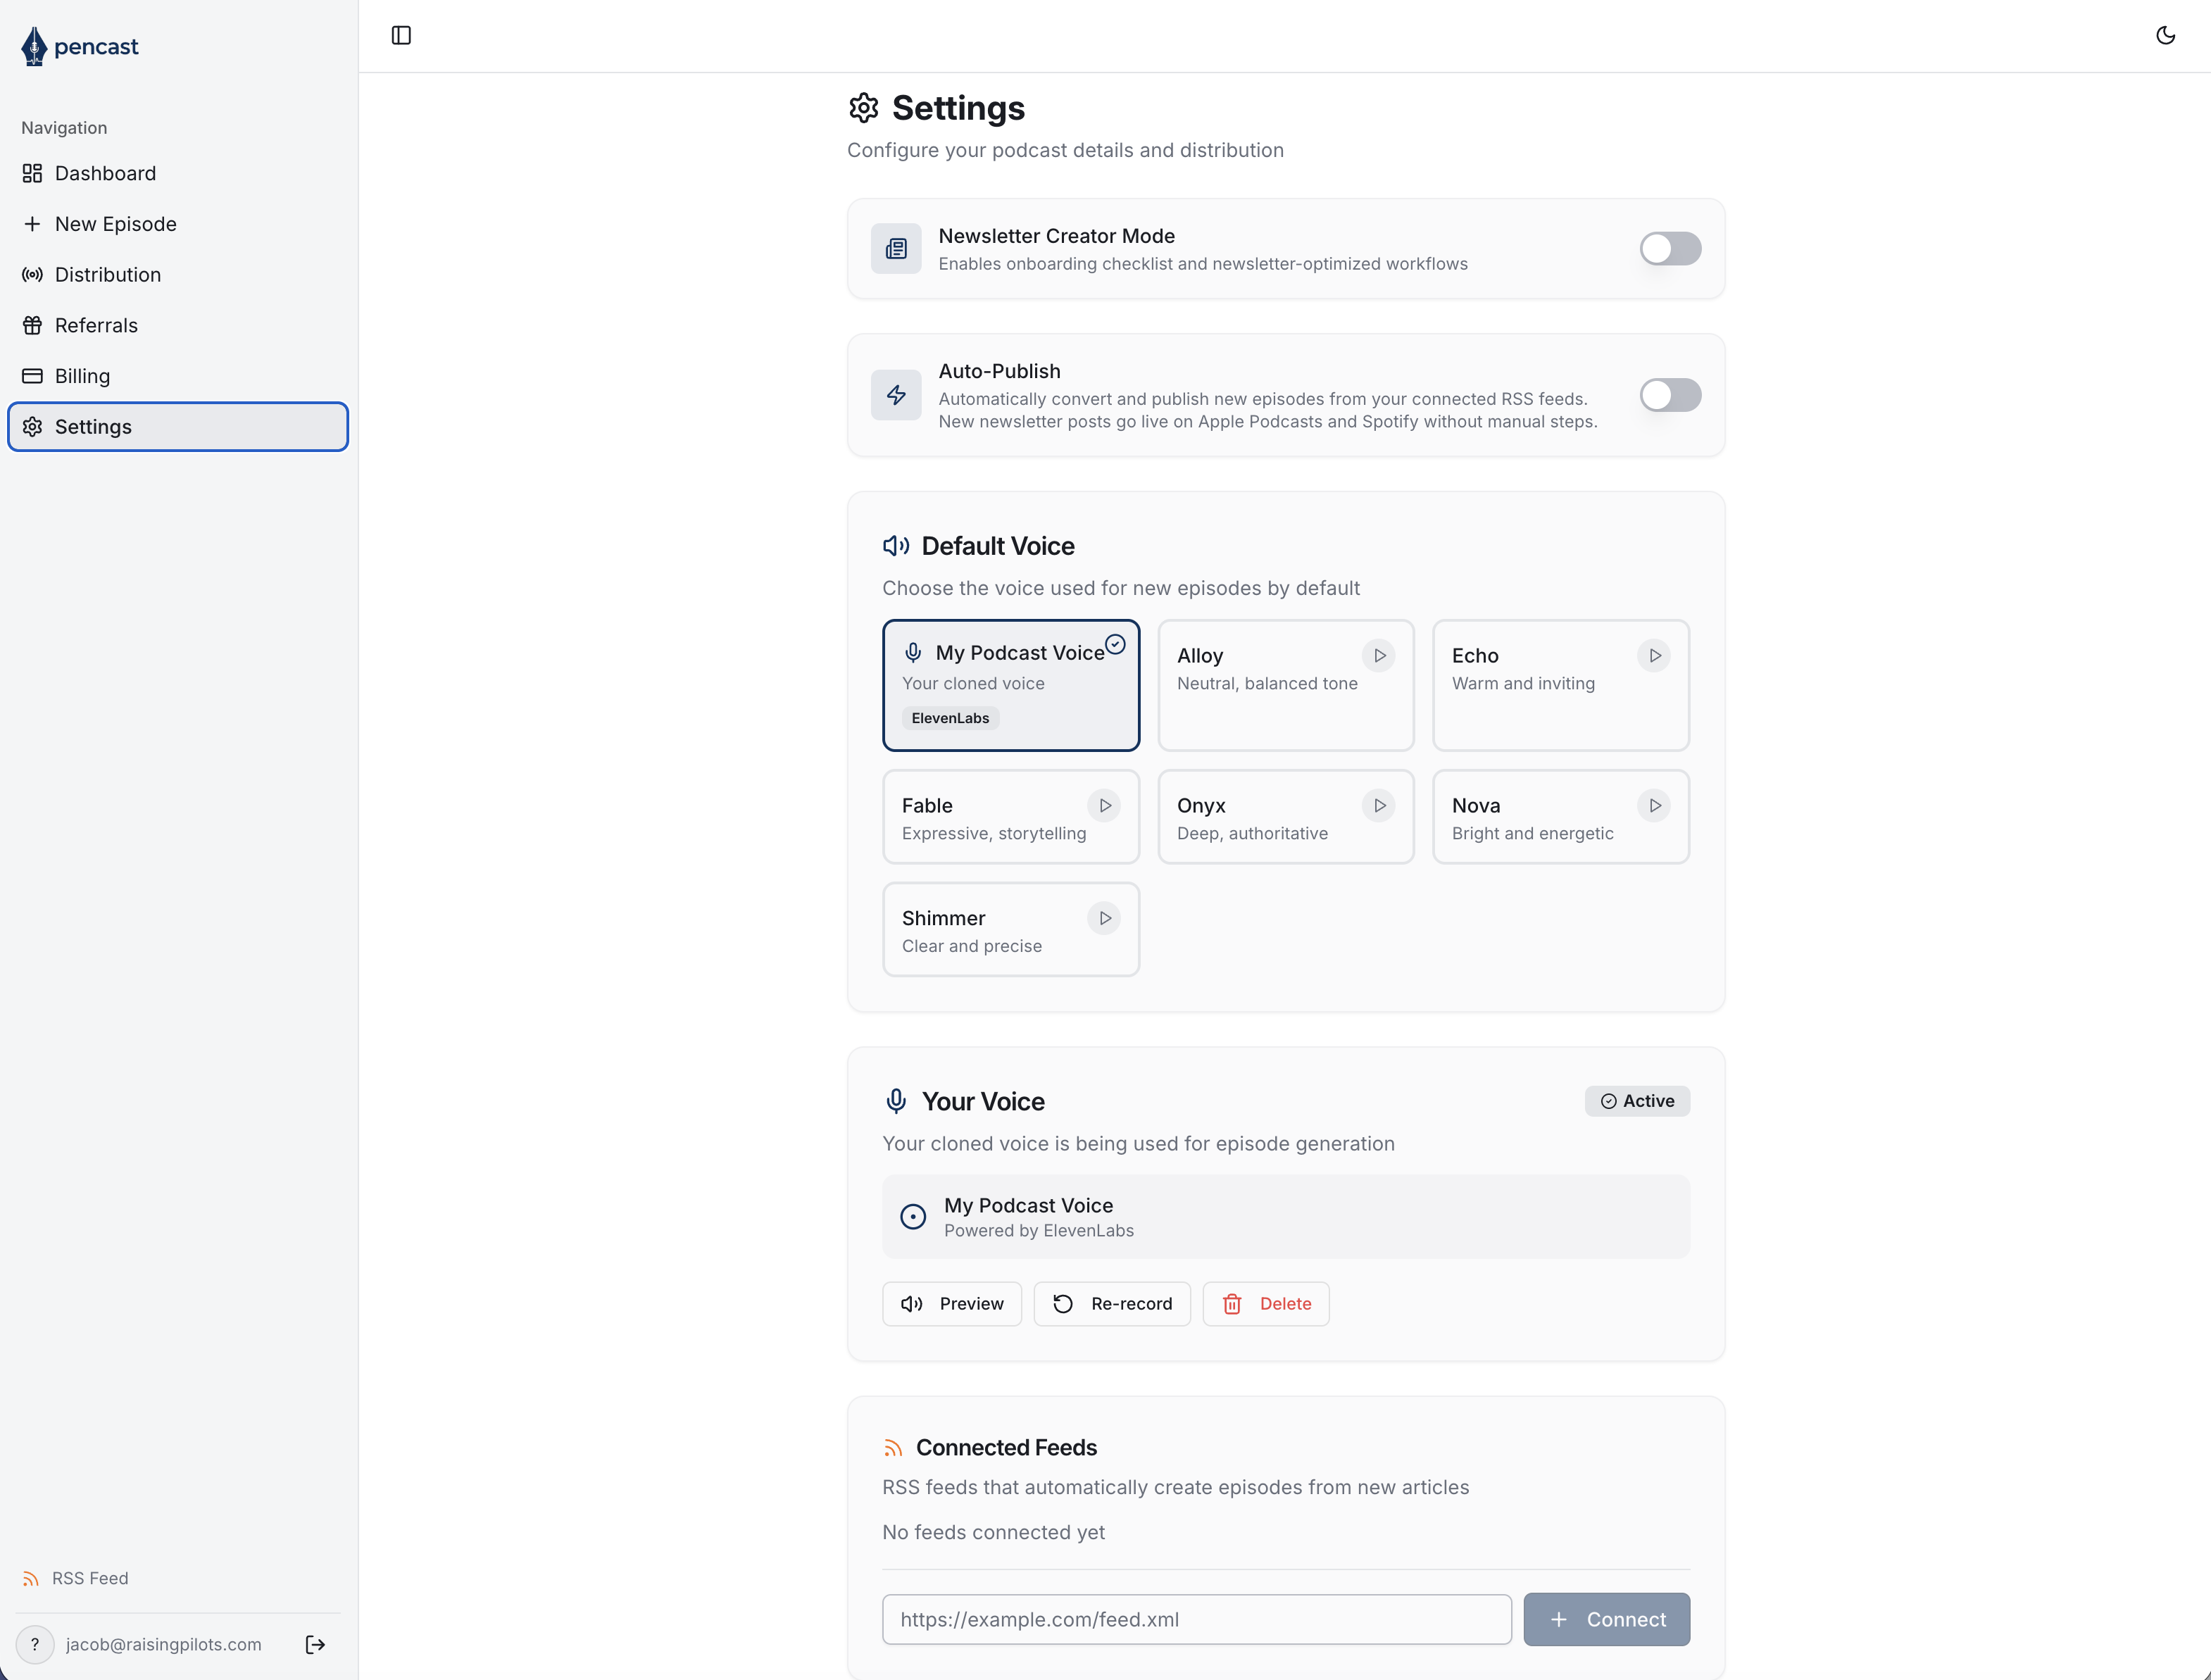Navigate to Billing
The image size is (2211, 1680).
click(x=178, y=376)
